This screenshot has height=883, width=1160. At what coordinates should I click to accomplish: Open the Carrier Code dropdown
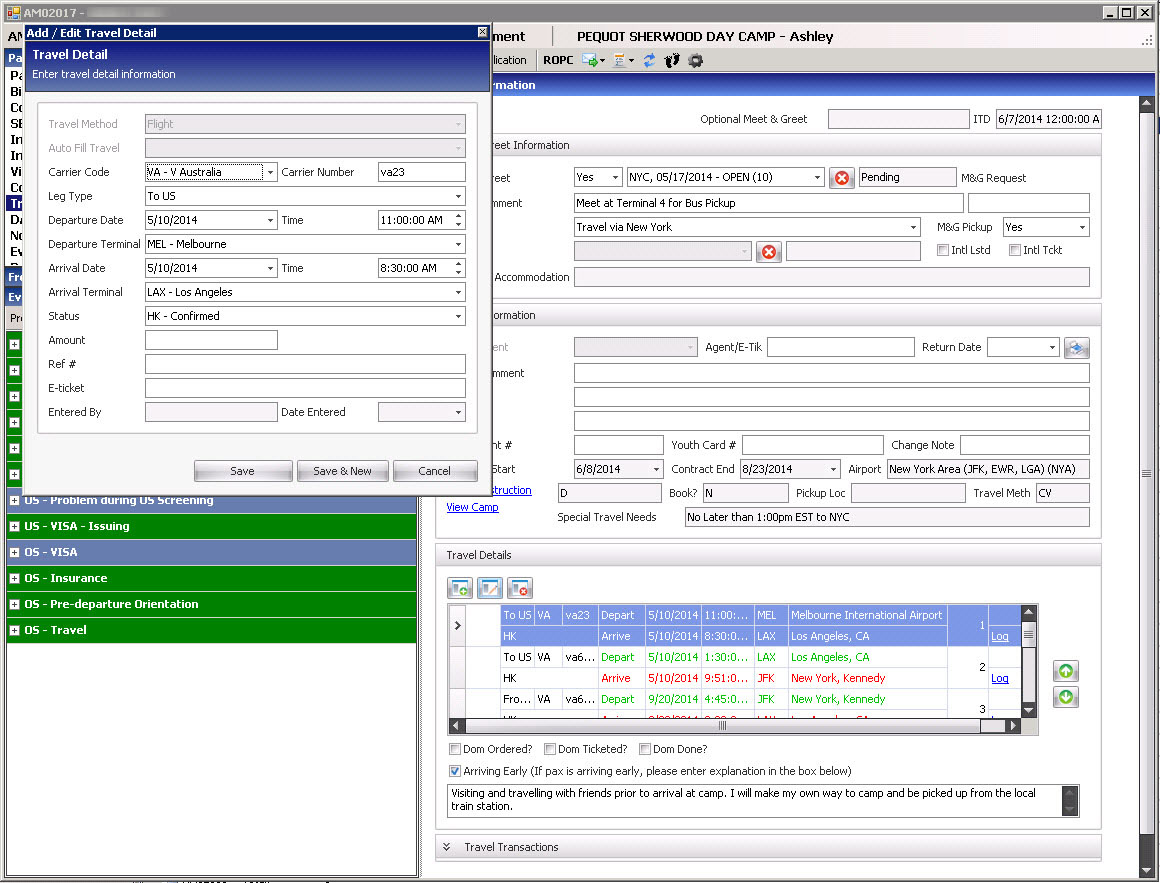[270, 172]
